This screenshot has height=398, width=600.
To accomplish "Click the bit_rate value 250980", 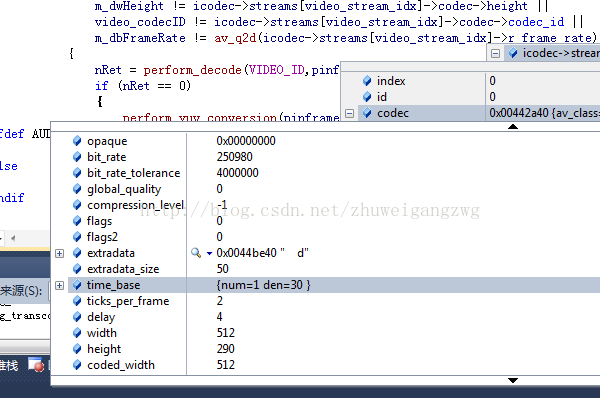I will [x=234, y=157].
